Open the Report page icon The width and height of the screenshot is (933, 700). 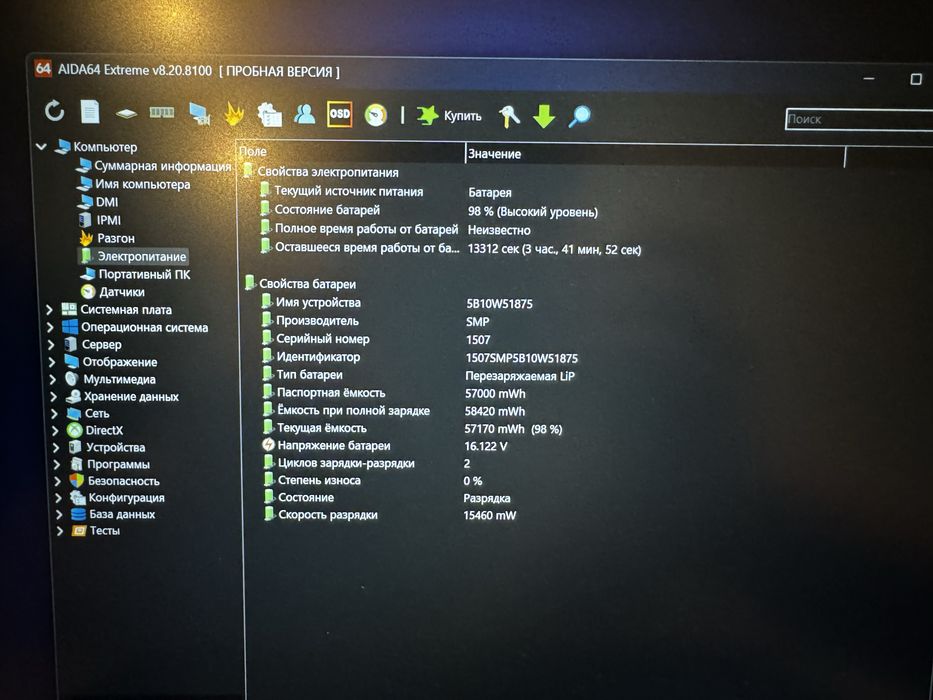tap(90, 111)
